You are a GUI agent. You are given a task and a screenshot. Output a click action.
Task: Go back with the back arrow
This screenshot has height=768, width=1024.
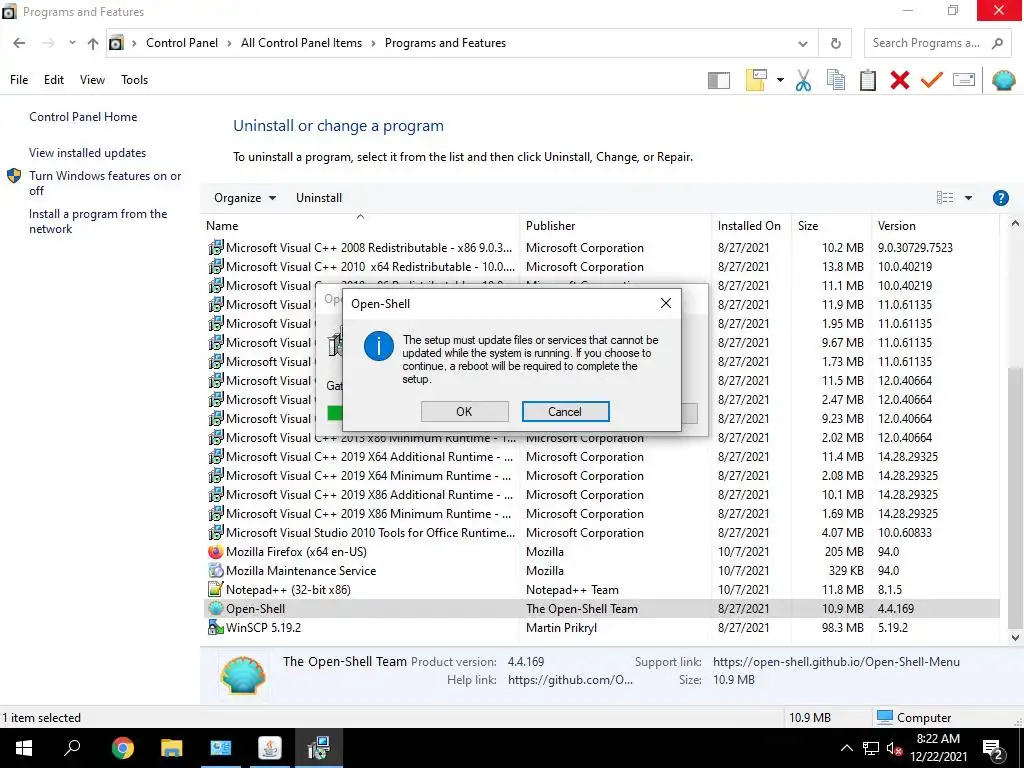[19, 43]
